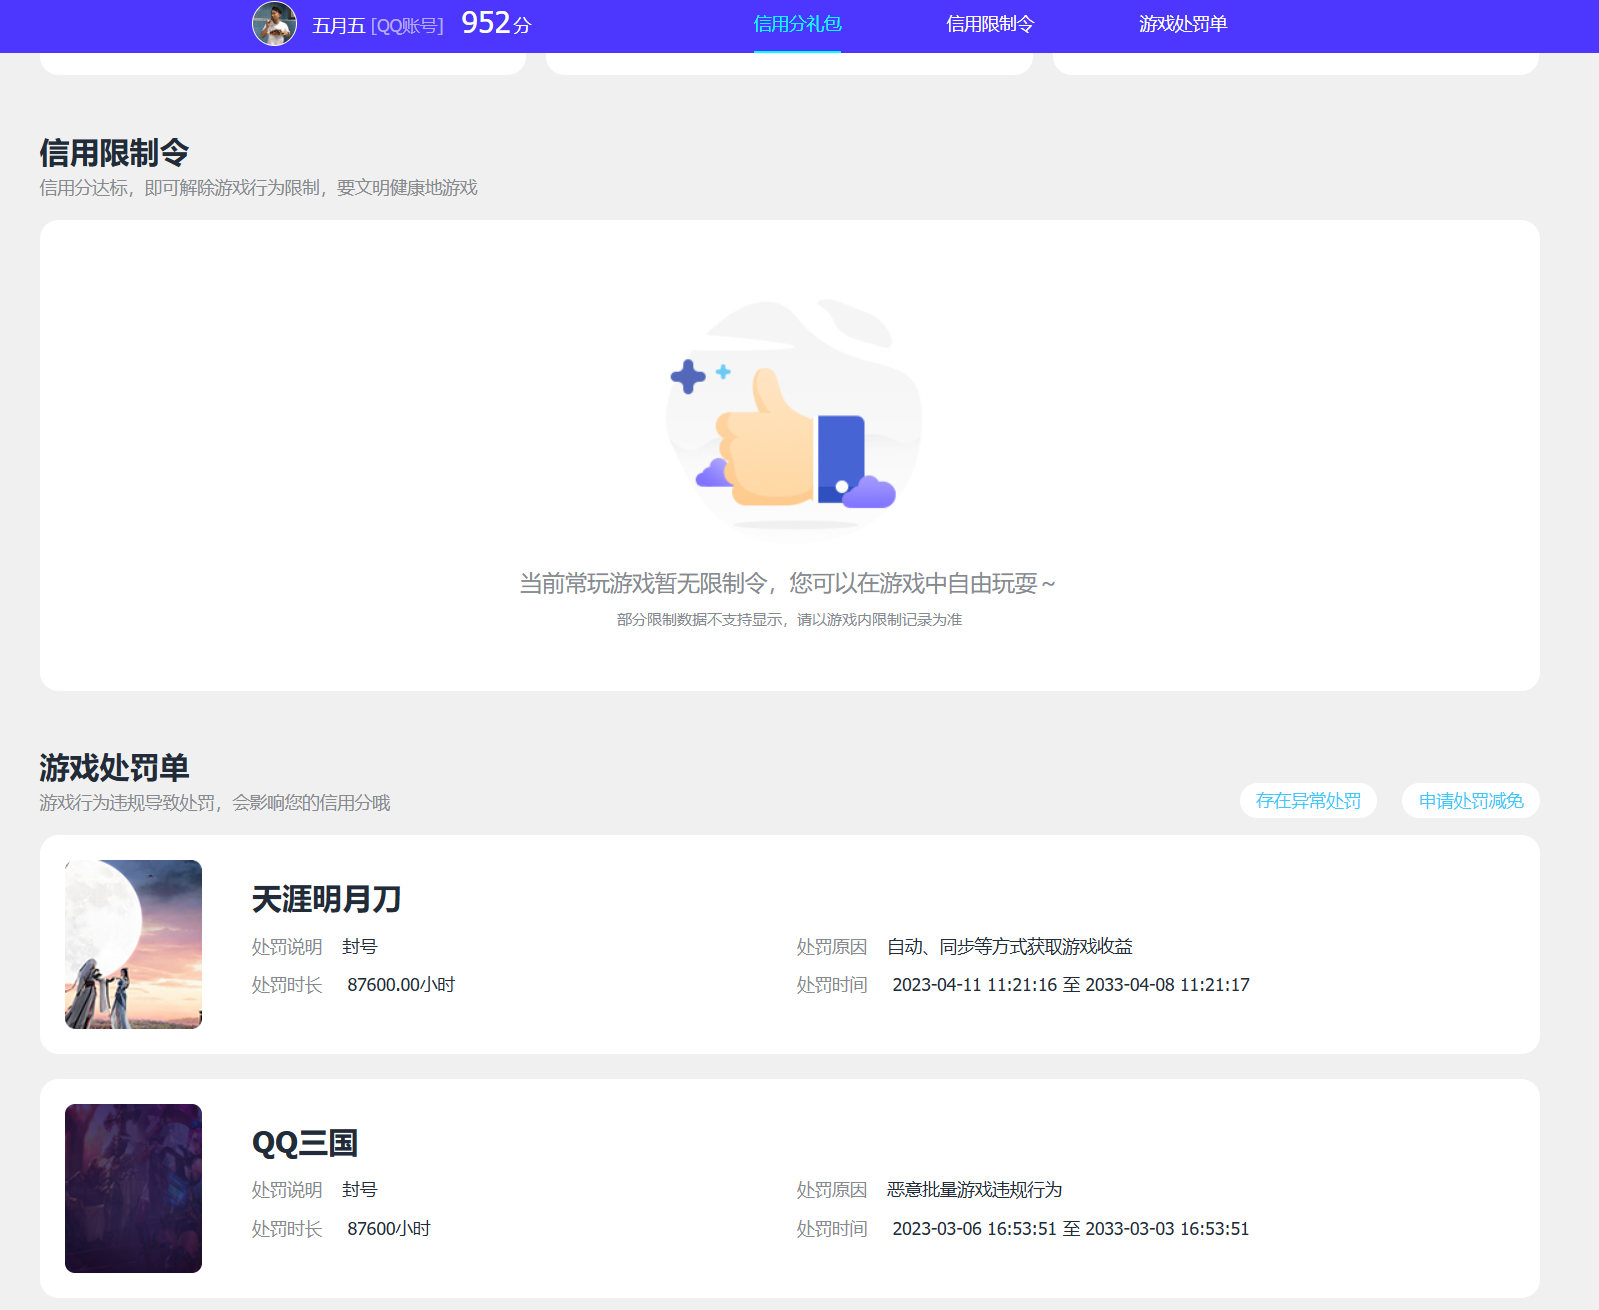This screenshot has width=1599, height=1310.
Task: Click the 存在异常处罚 button
Action: click(1308, 801)
